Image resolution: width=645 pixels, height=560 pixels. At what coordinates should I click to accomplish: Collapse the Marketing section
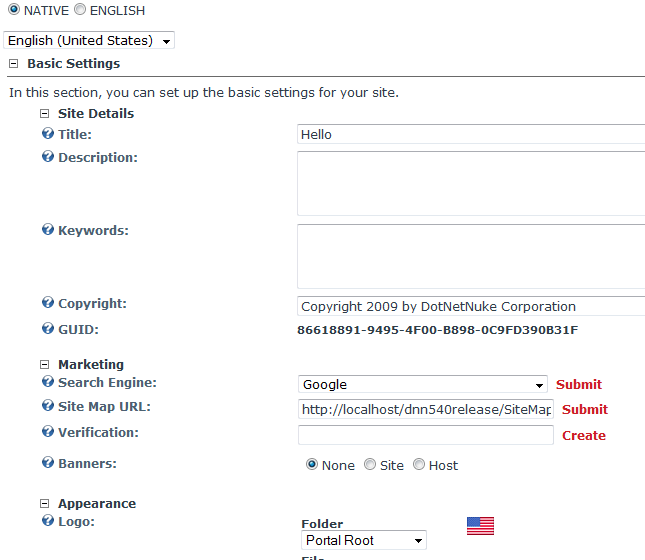pos(44,365)
